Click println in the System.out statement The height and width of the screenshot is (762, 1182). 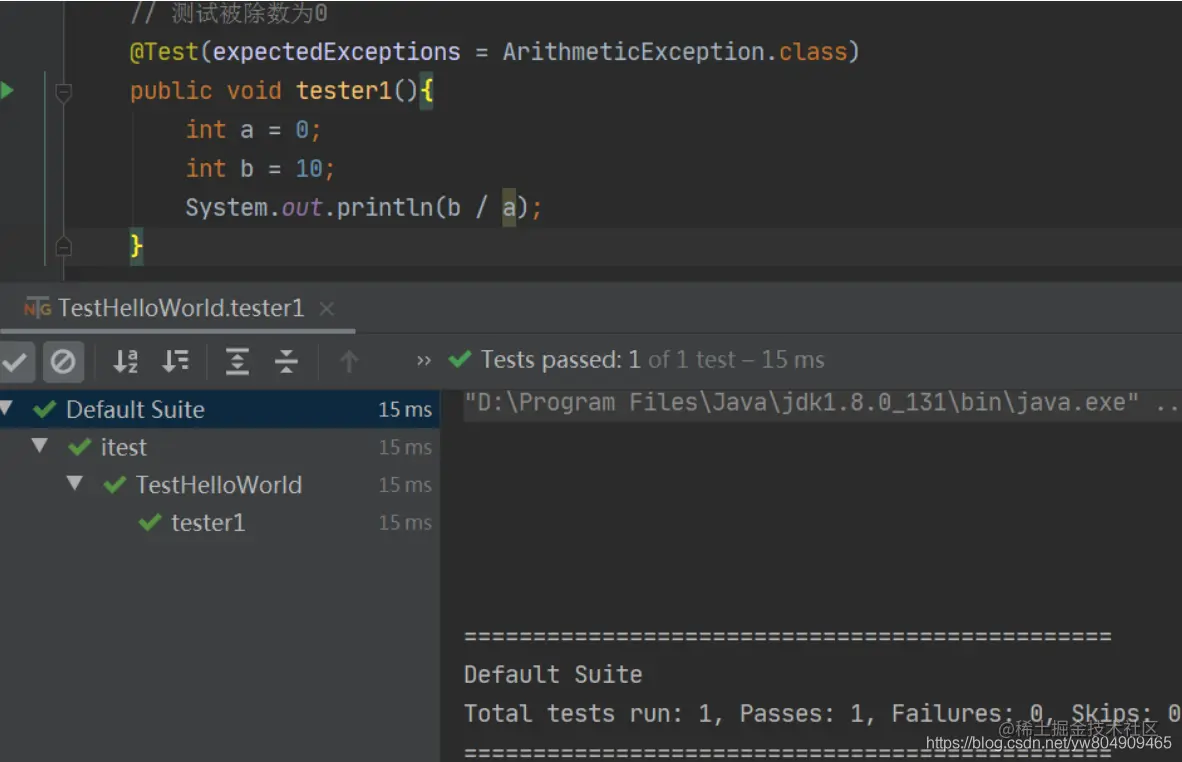pos(384,207)
